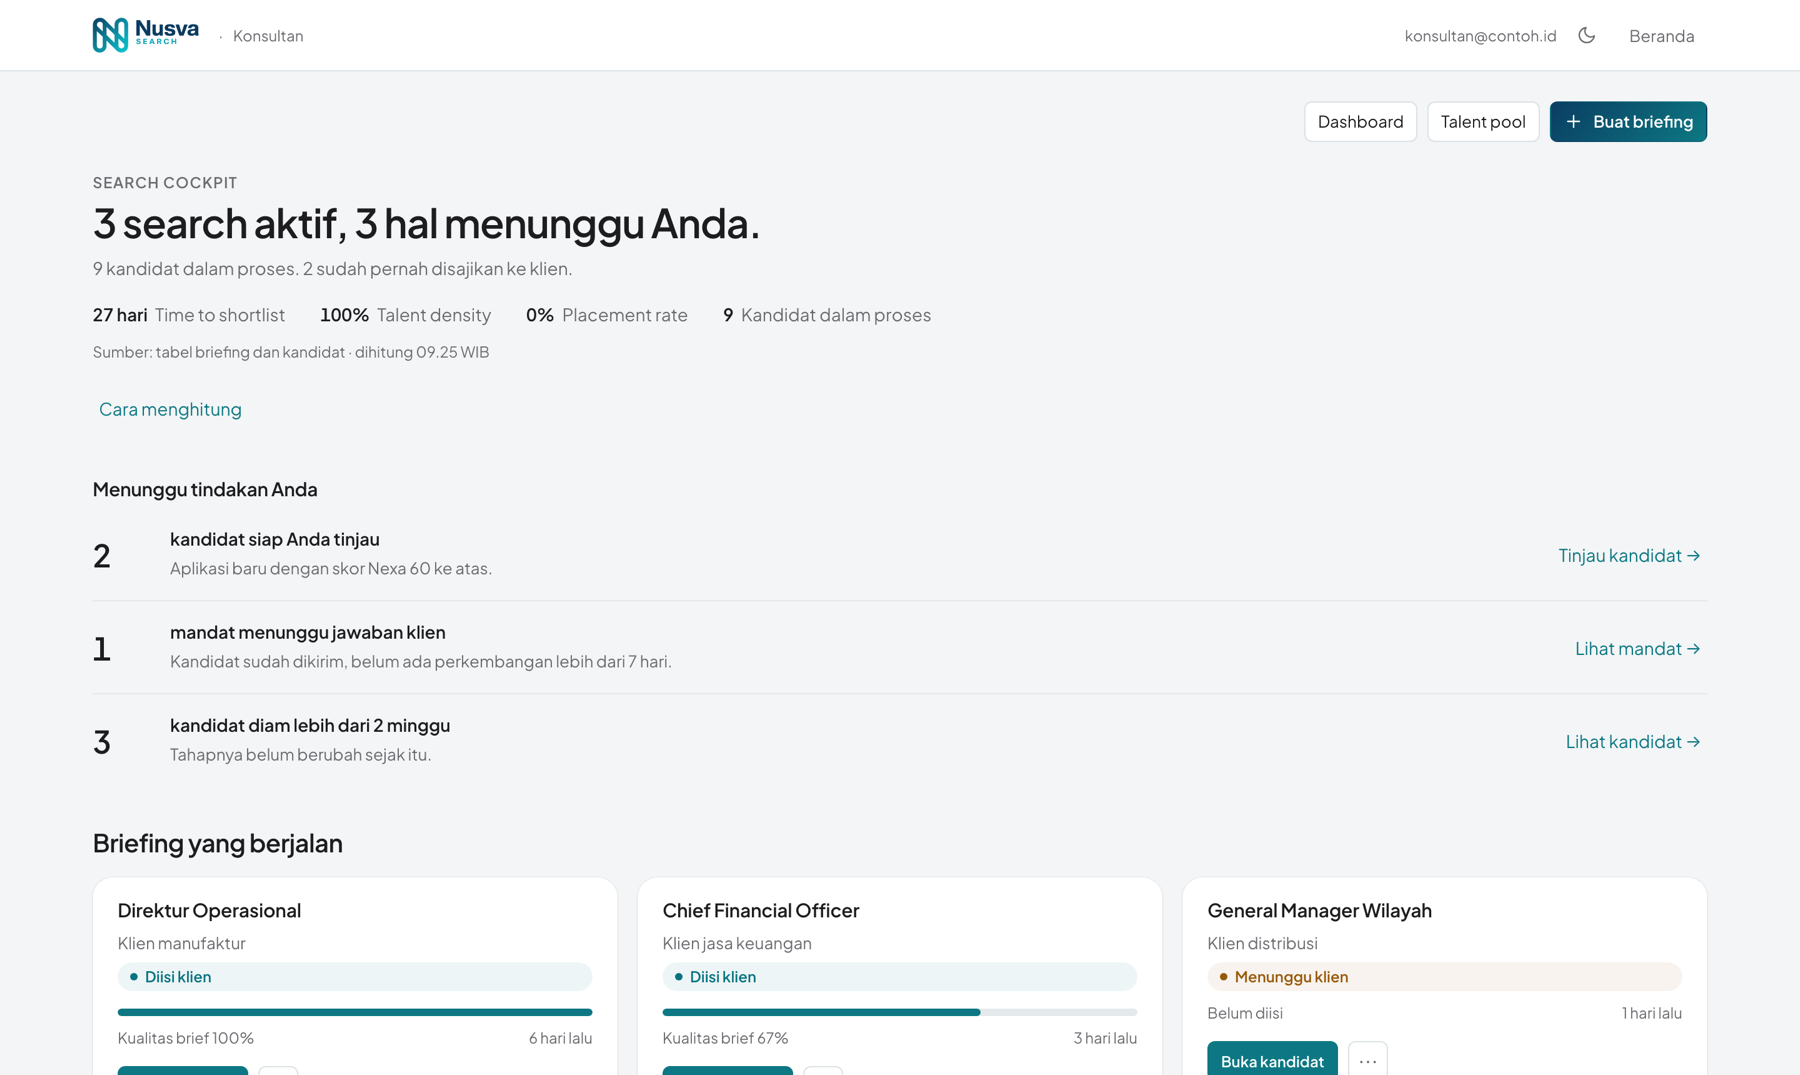Open the Dashboard tab
Viewport: 1800px width, 1075px height.
[1360, 122]
